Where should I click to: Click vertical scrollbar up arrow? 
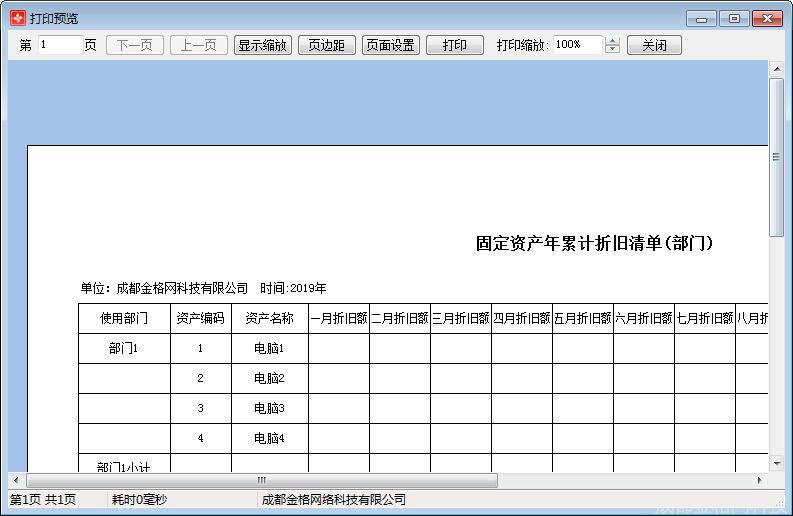pyautogui.click(x=776, y=69)
